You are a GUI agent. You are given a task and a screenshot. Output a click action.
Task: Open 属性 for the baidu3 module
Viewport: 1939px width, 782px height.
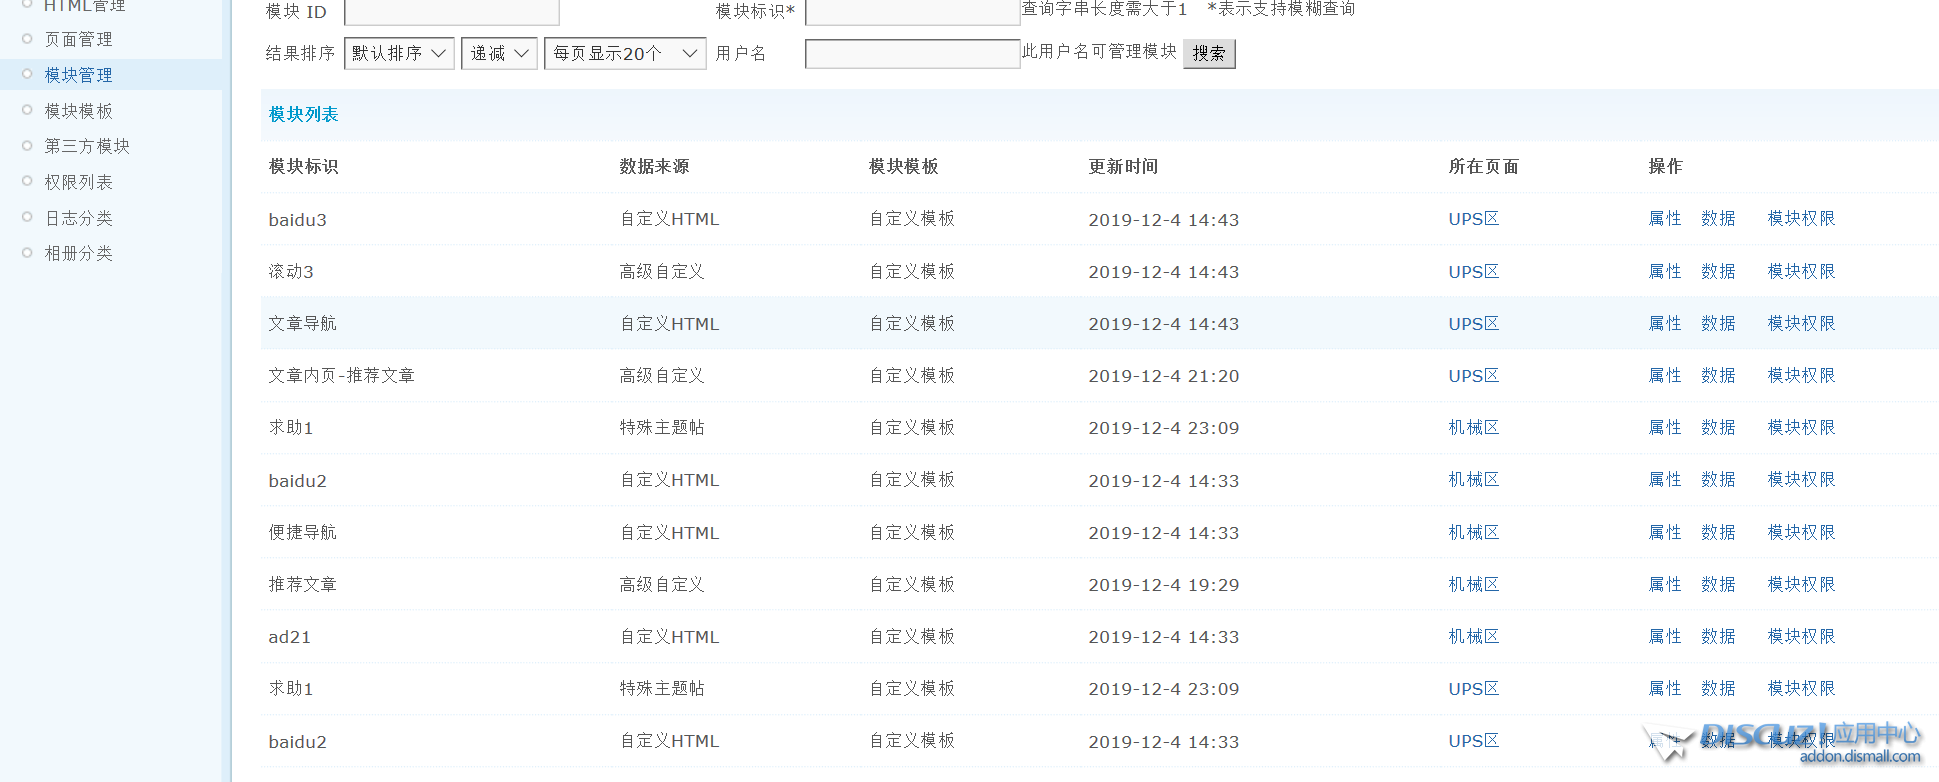(1664, 218)
